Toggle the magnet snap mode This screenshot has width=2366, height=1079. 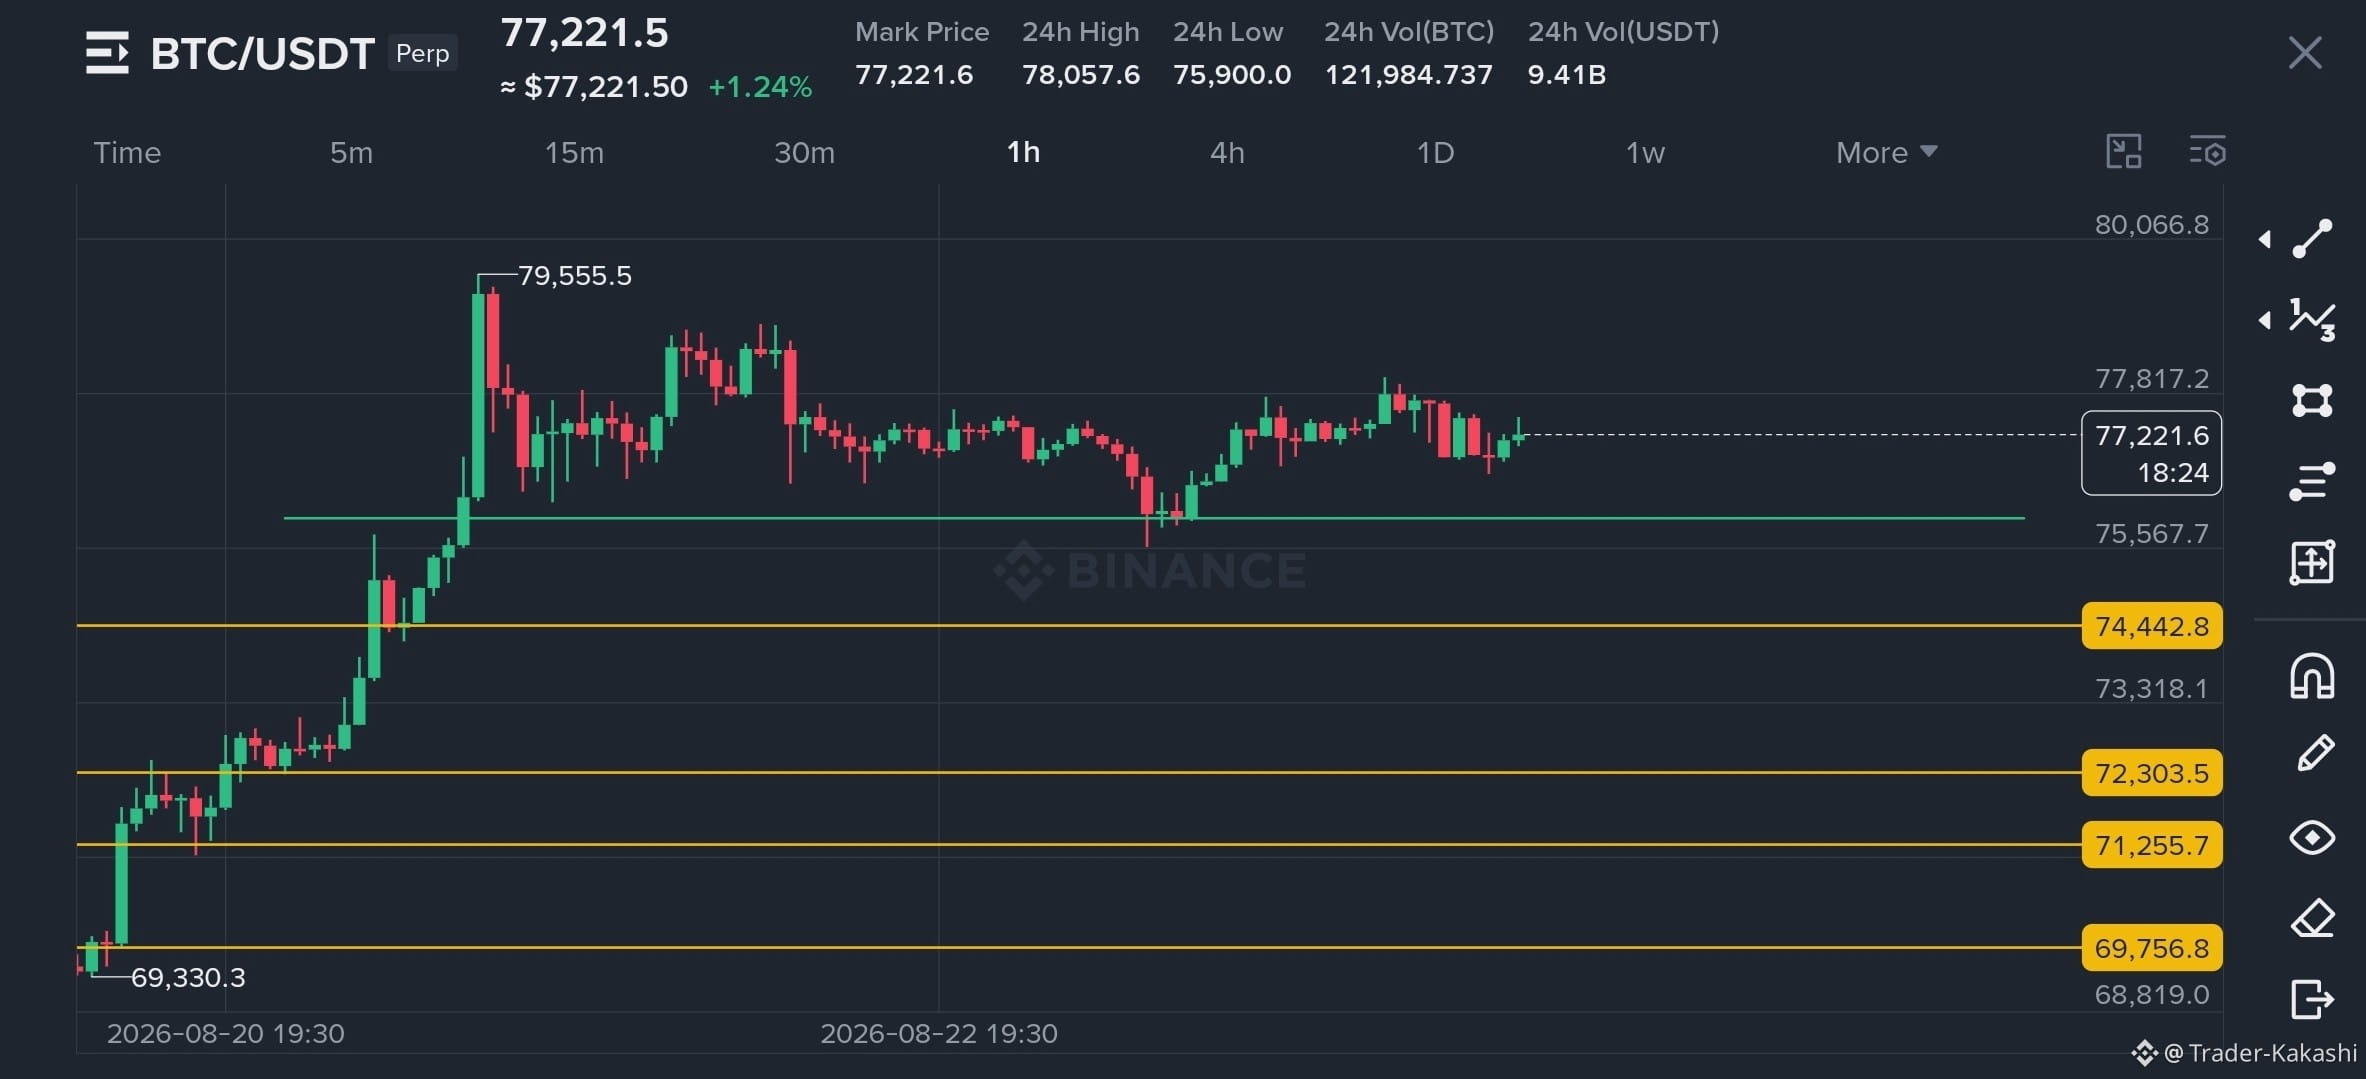pos(2312,675)
